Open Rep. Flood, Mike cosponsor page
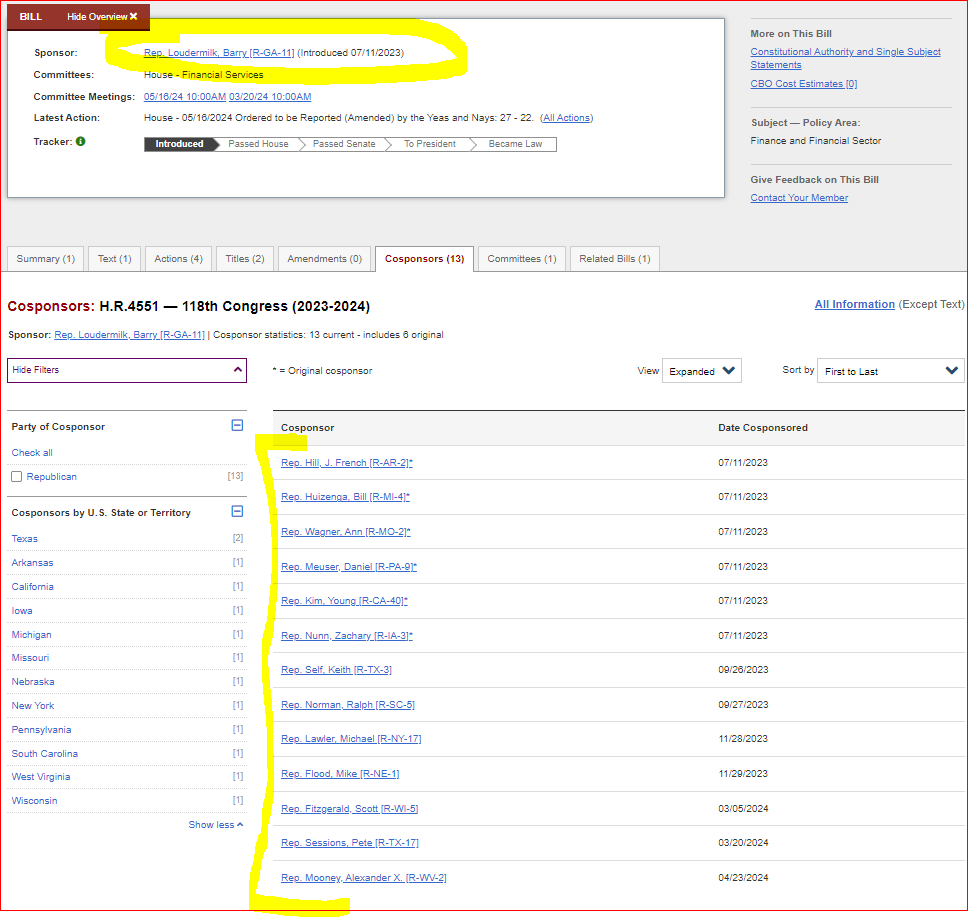Image resolution: width=968 pixels, height=917 pixels. click(x=340, y=774)
